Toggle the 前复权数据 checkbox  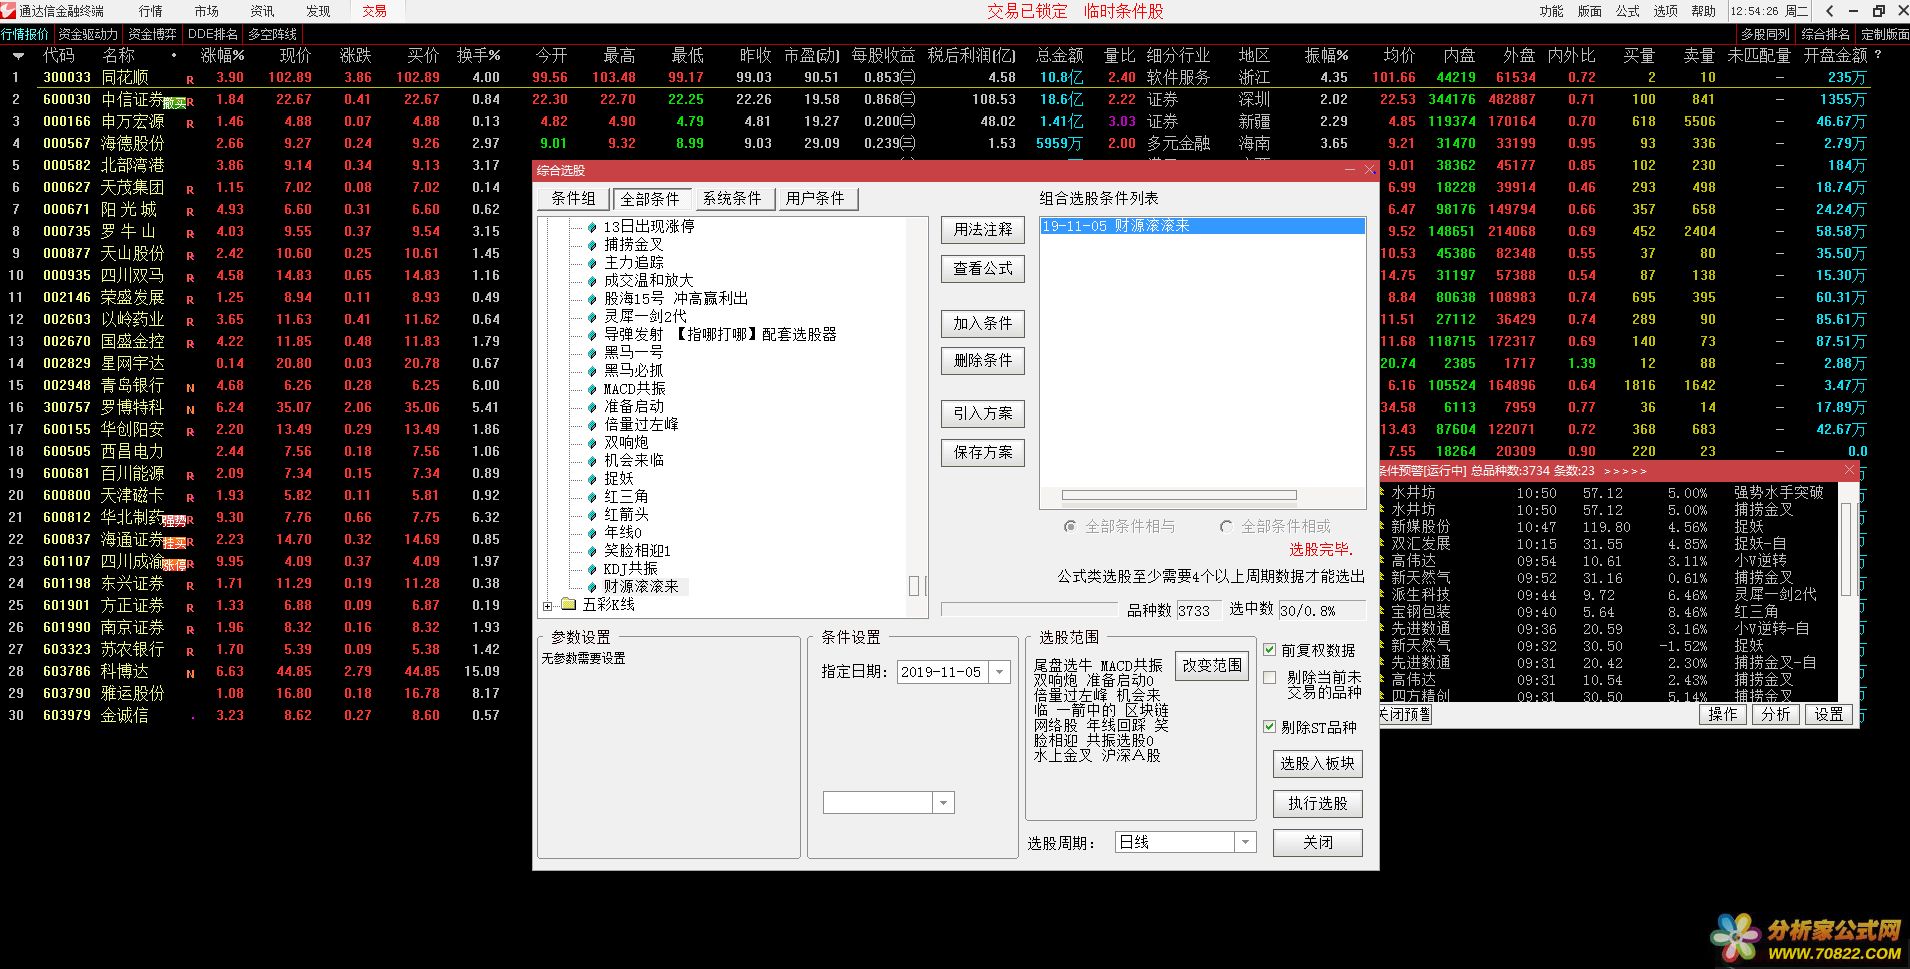pos(1270,650)
